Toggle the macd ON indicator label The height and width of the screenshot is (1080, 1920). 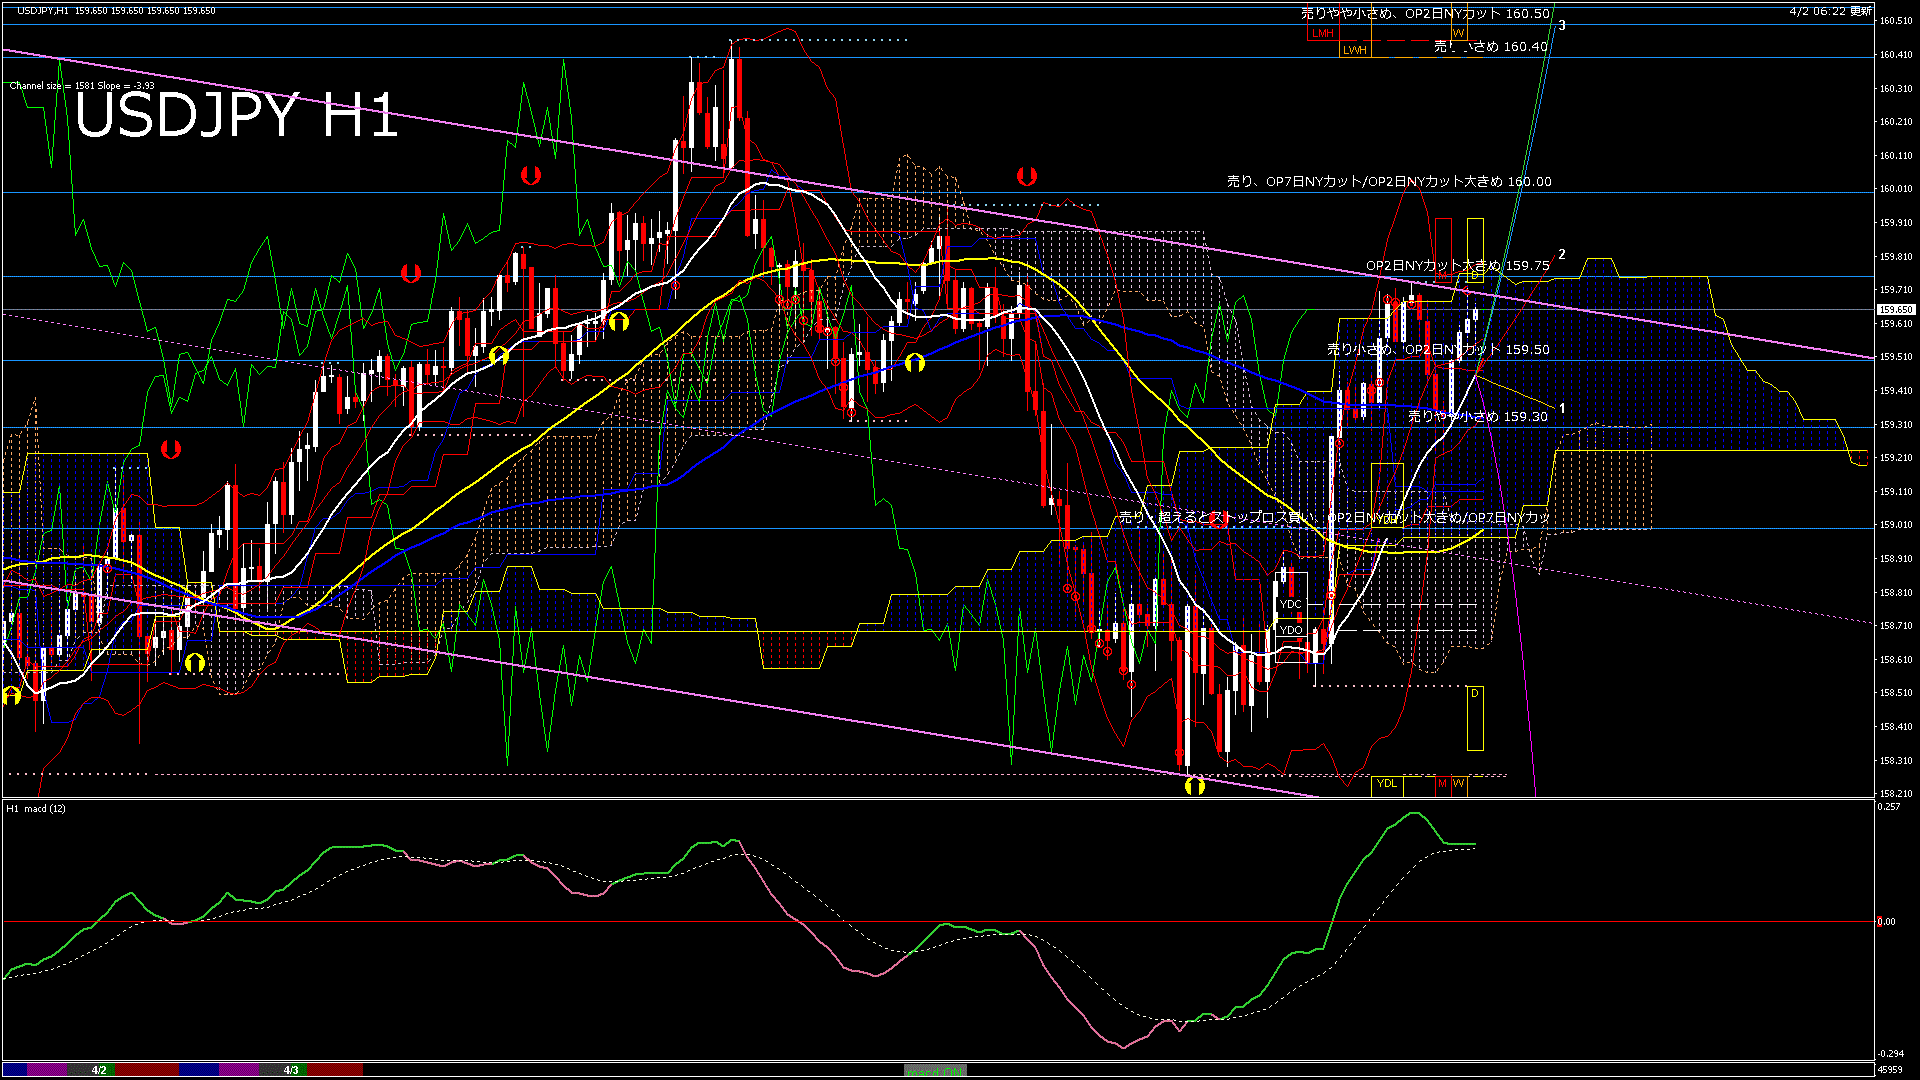pos(935,1071)
